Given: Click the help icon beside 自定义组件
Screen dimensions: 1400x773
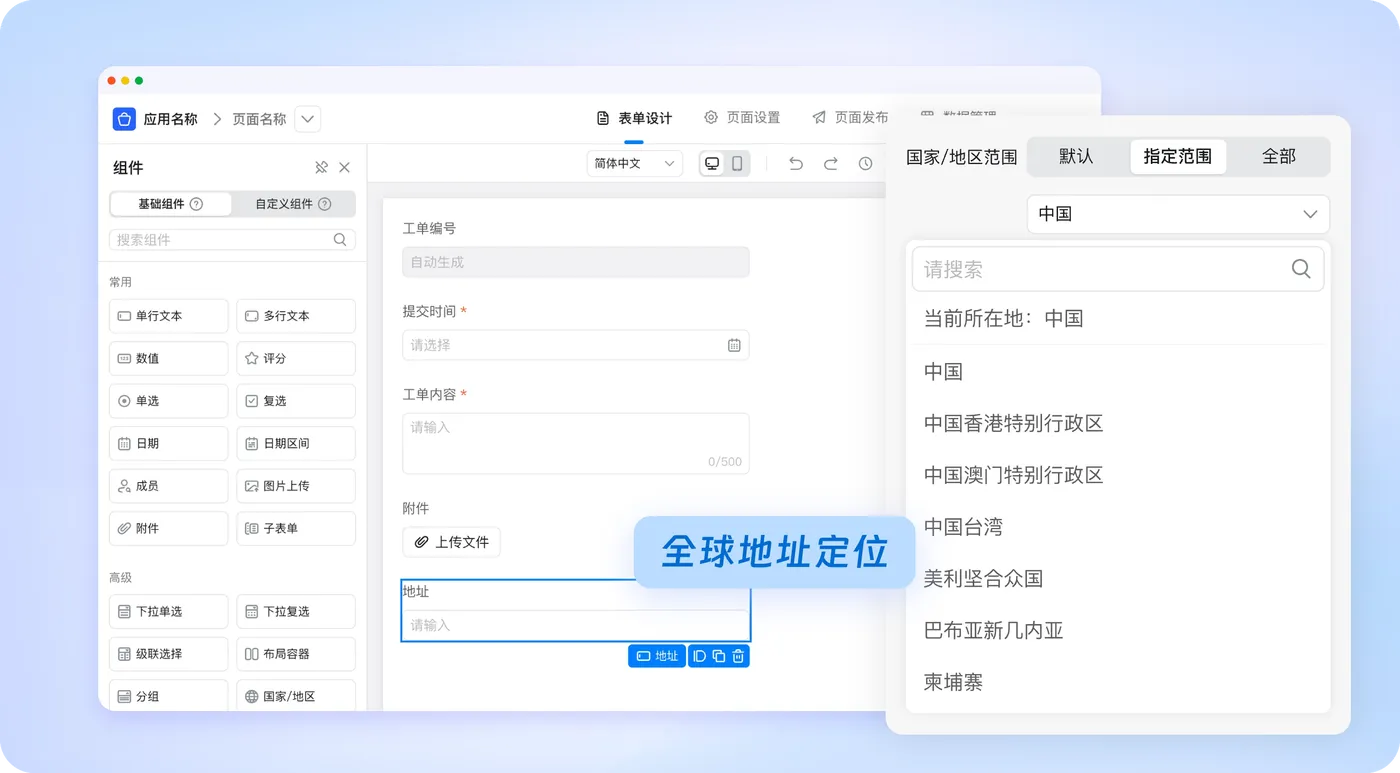Looking at the screenshot, I should pos(324,204).
